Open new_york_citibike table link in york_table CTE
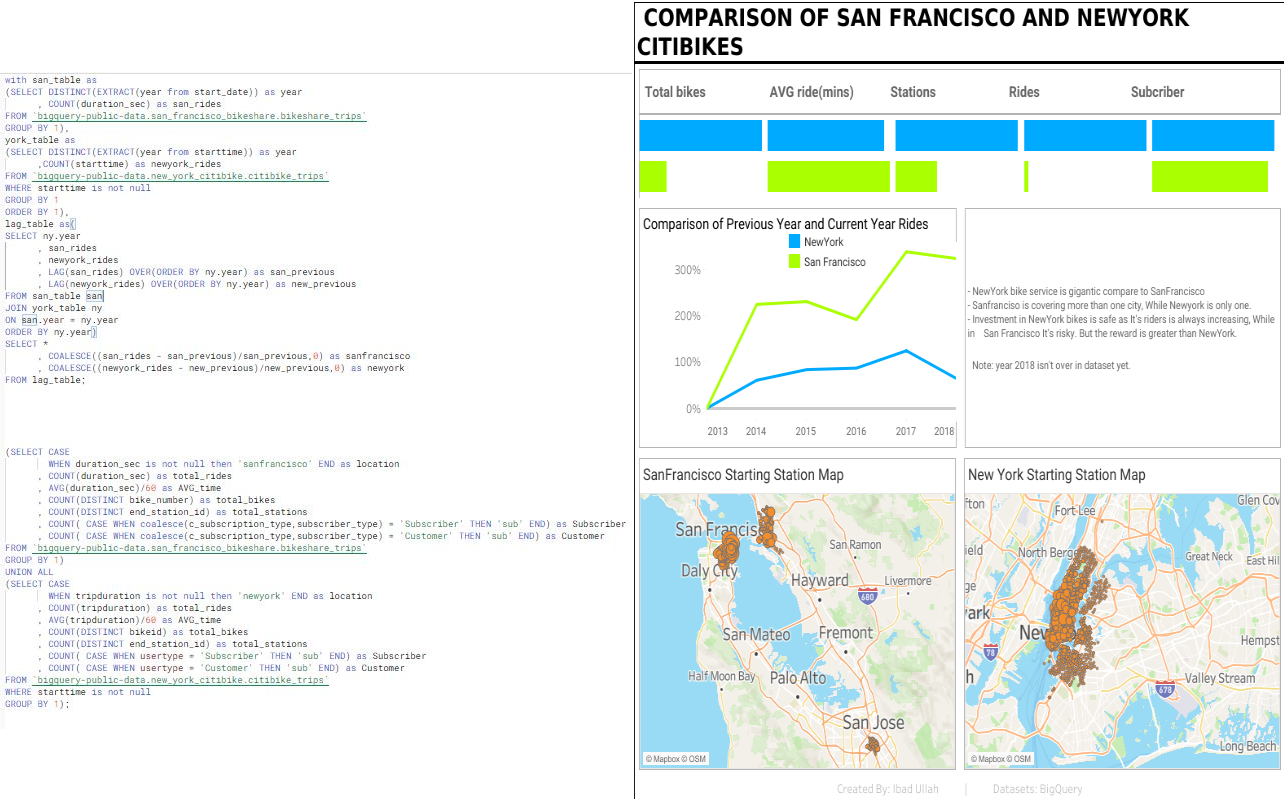The width and height of the screenshot is (1284, 799). point(180,176)
